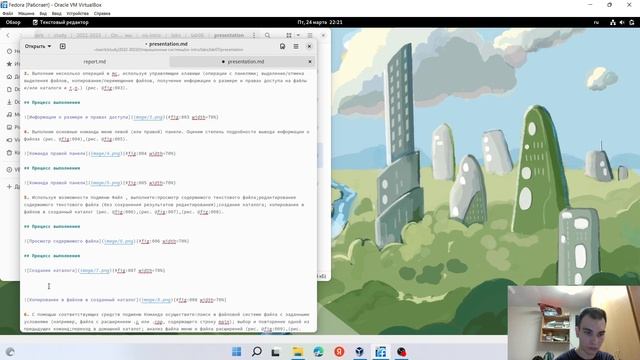The height and width of the screenshot is (360, 640).
Task: Open VirtualBox 'Устройства' menu
Action: 78,13
